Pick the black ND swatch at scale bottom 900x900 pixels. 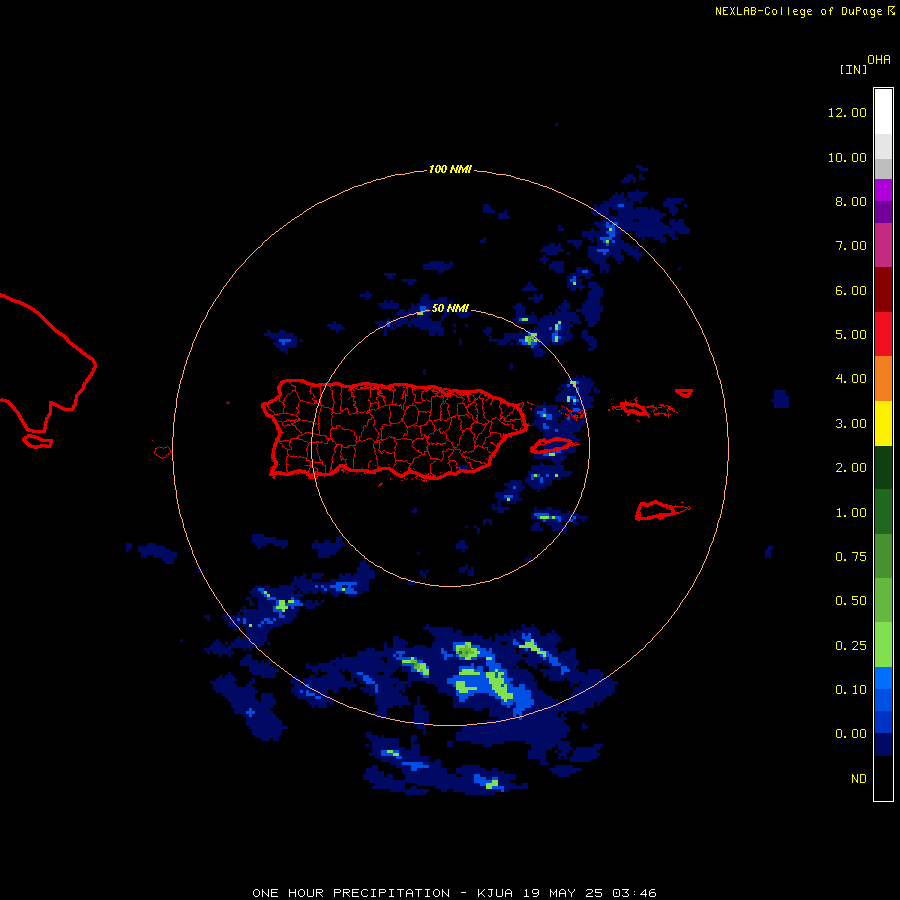pos(883,778)
